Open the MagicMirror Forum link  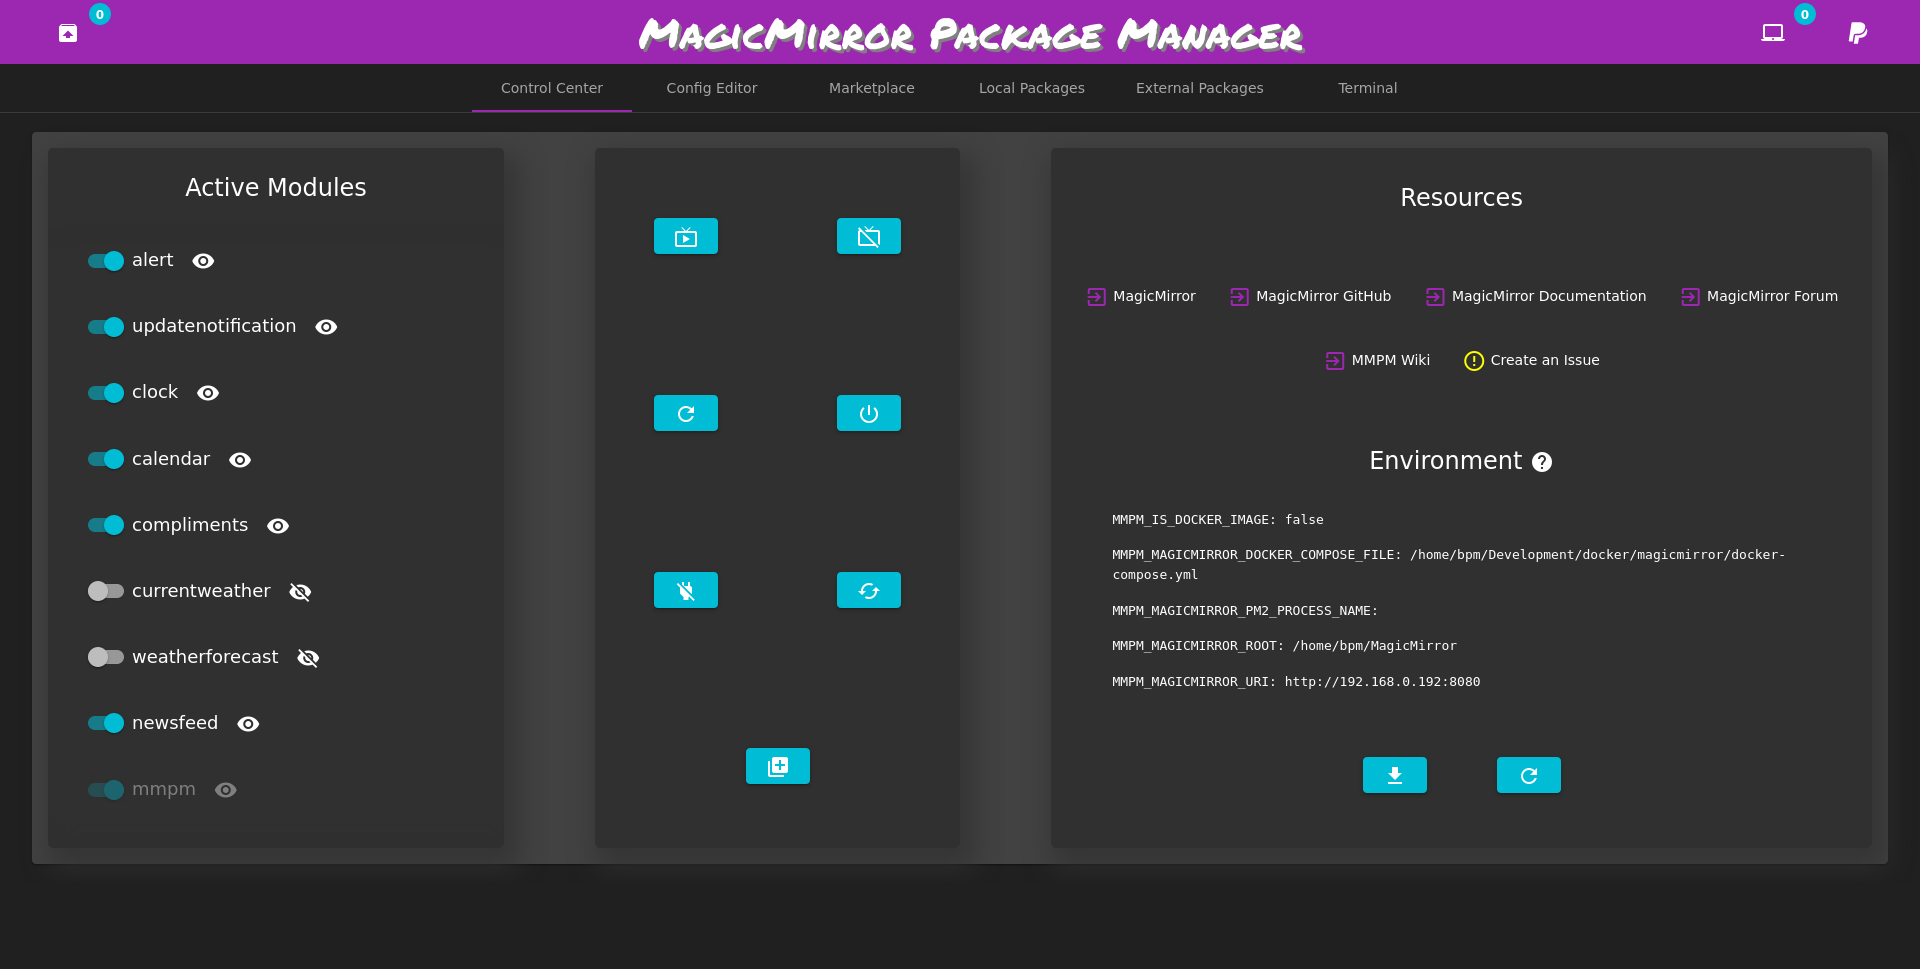click(x=1772, y=296)
